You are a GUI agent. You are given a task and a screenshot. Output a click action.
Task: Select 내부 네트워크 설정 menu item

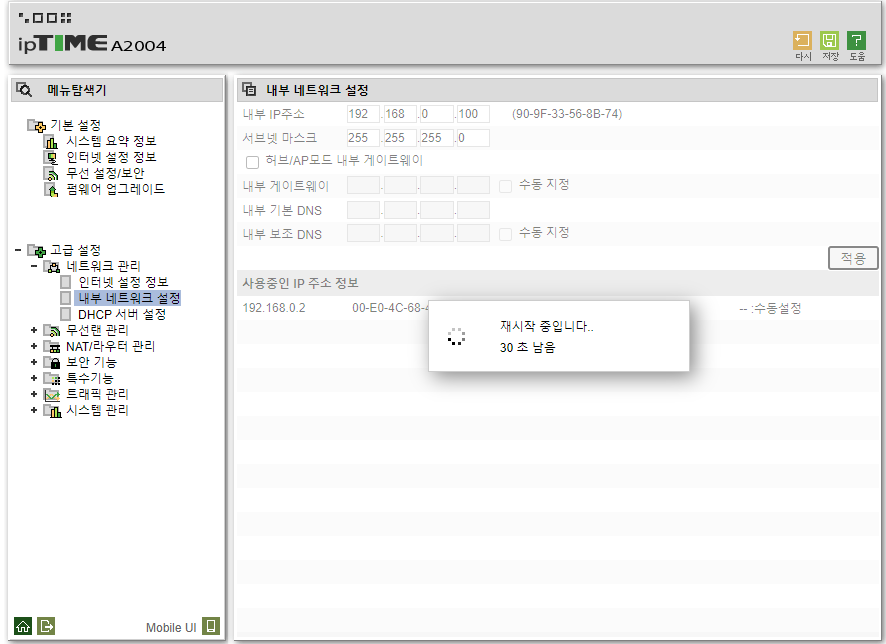tap(129, 298)
